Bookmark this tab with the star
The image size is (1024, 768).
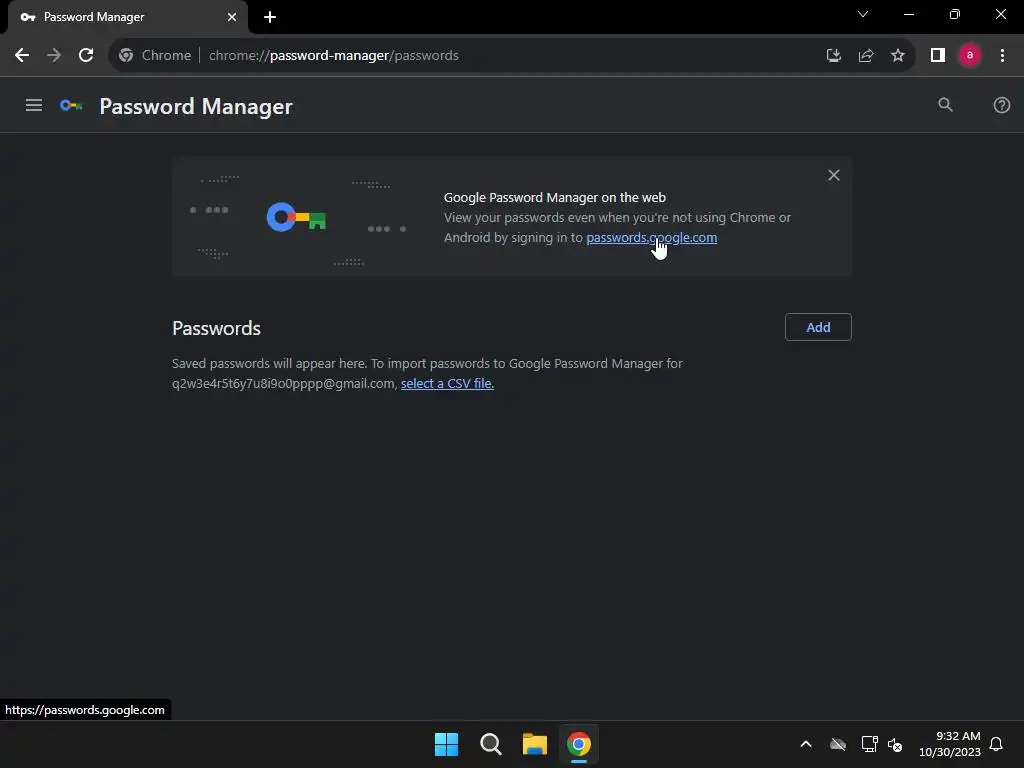click(x=898, y=56)
